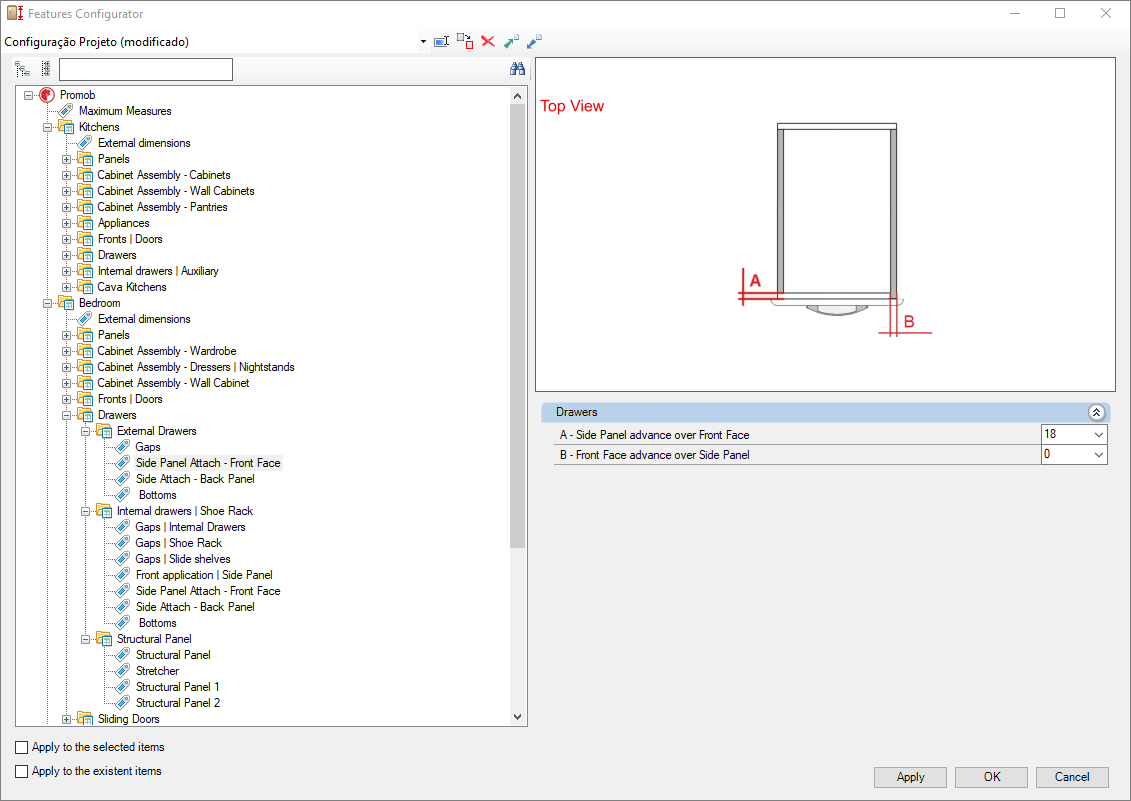Collapse the Bedroom tree node

48,303
